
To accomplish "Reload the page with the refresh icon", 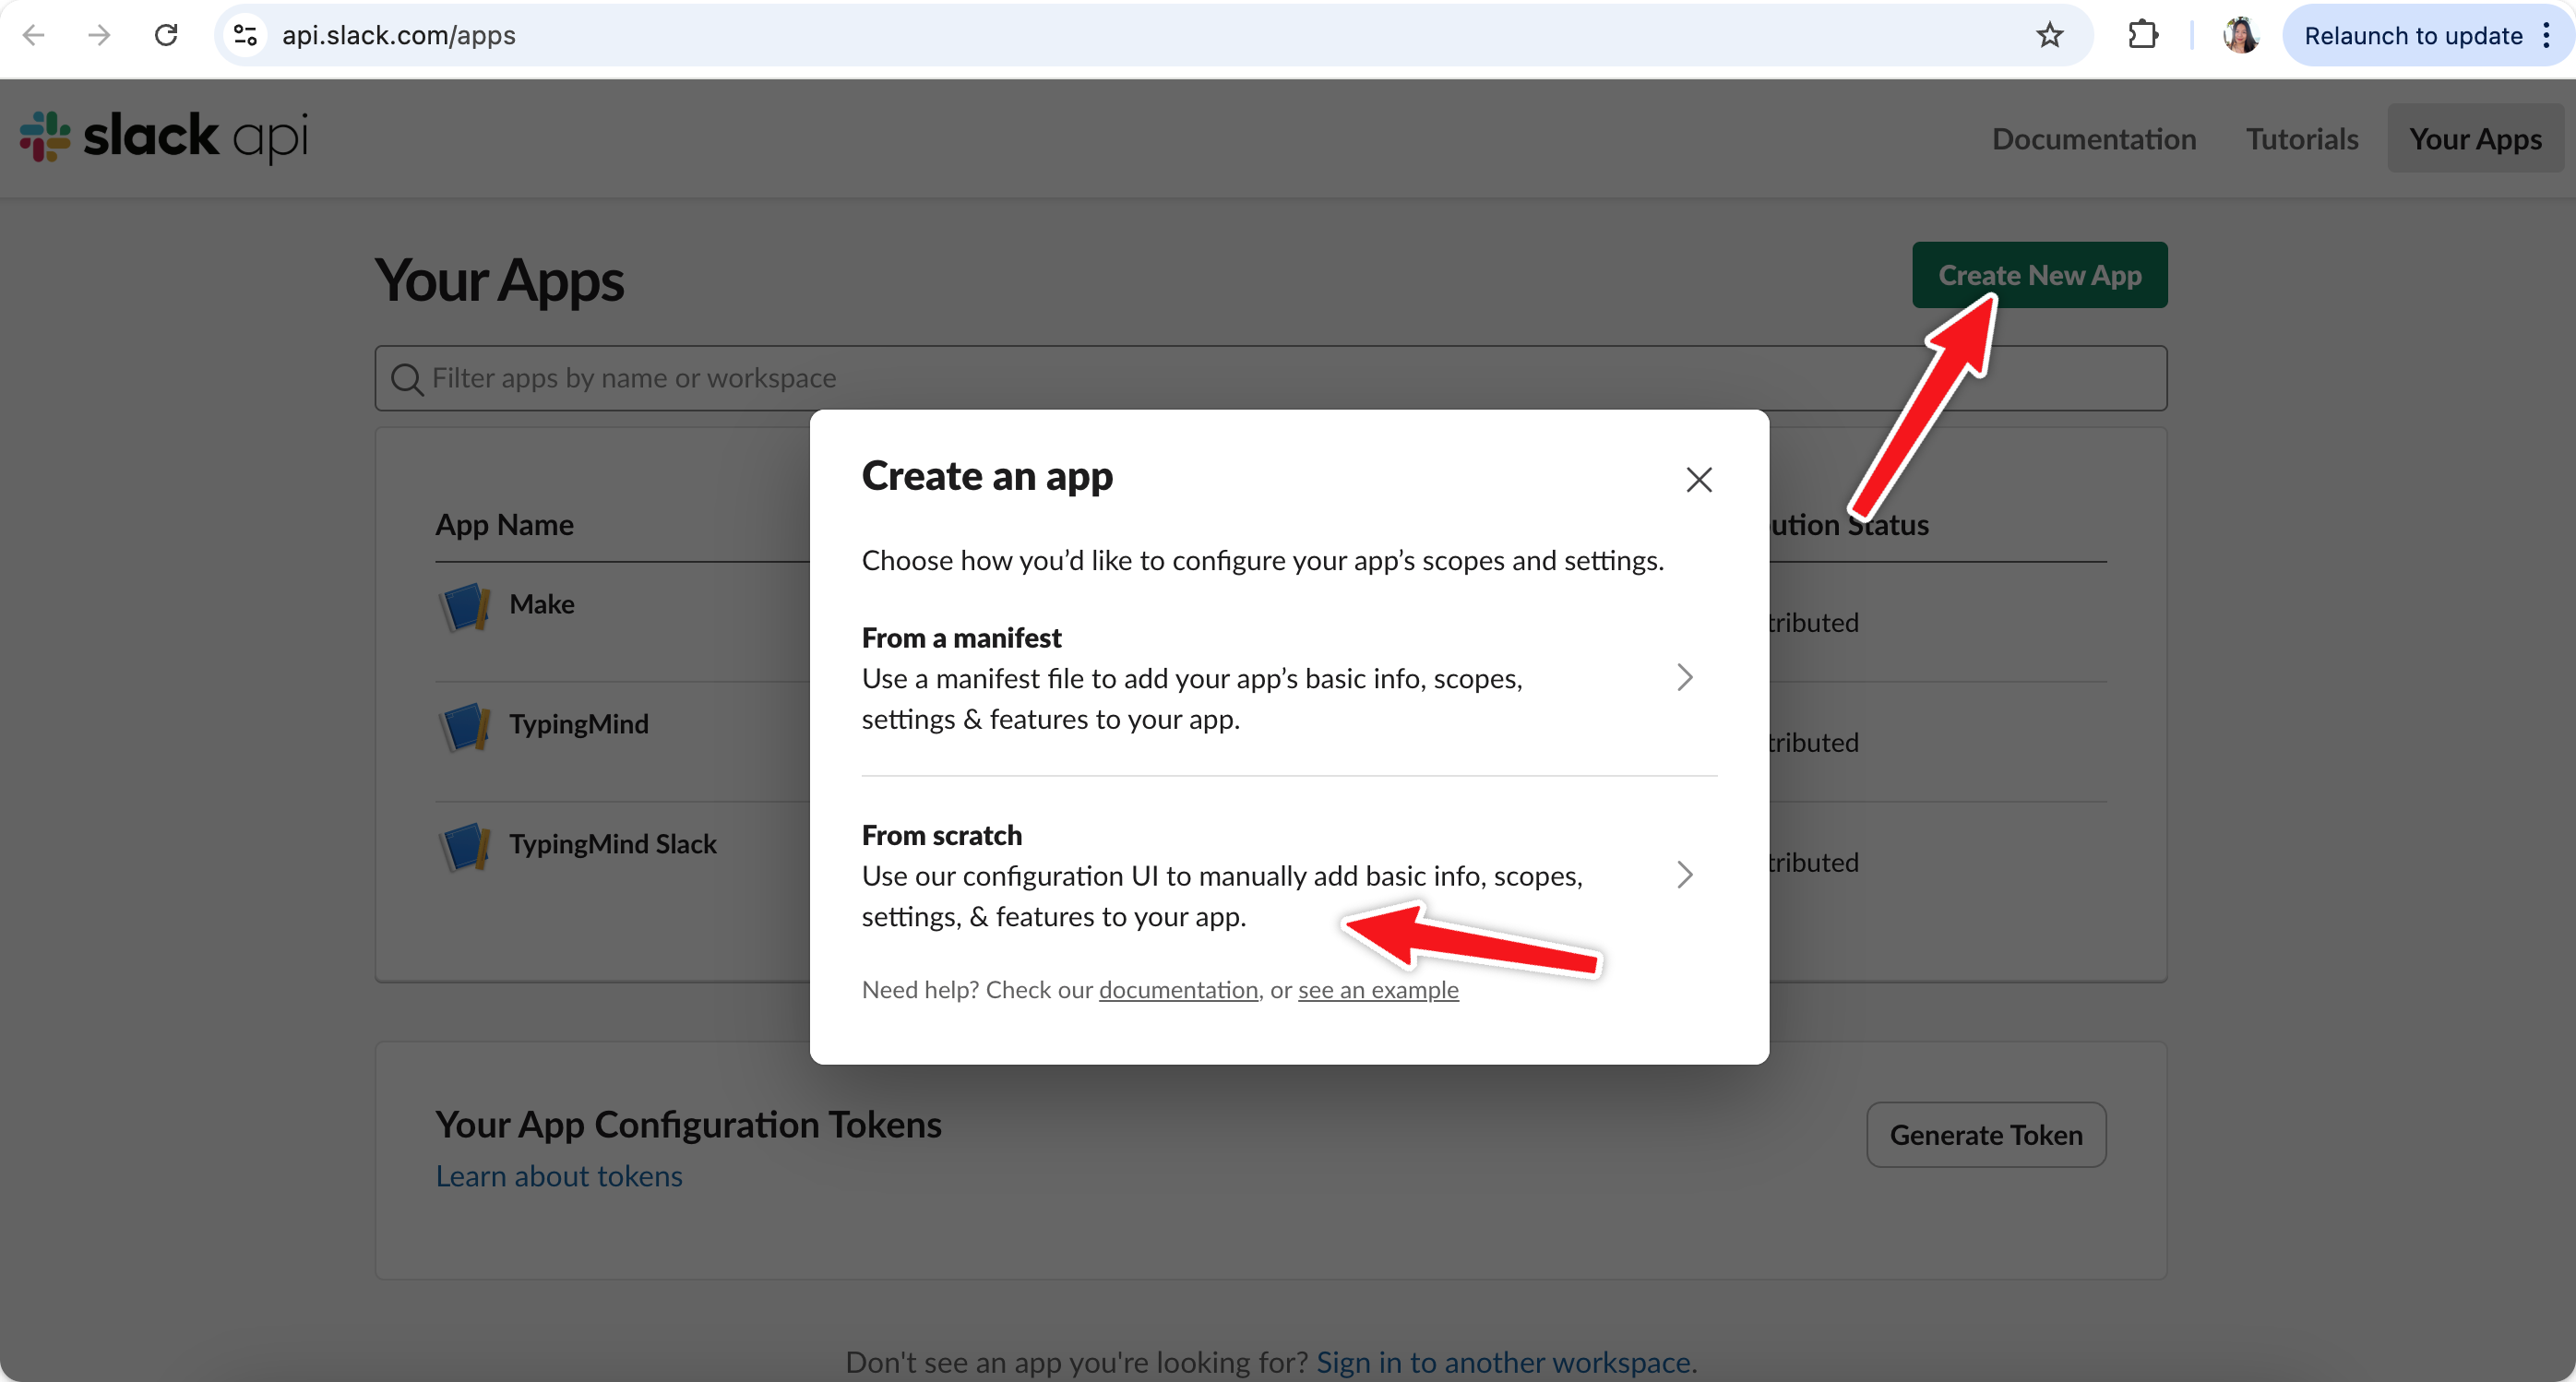I will (166, 36).
